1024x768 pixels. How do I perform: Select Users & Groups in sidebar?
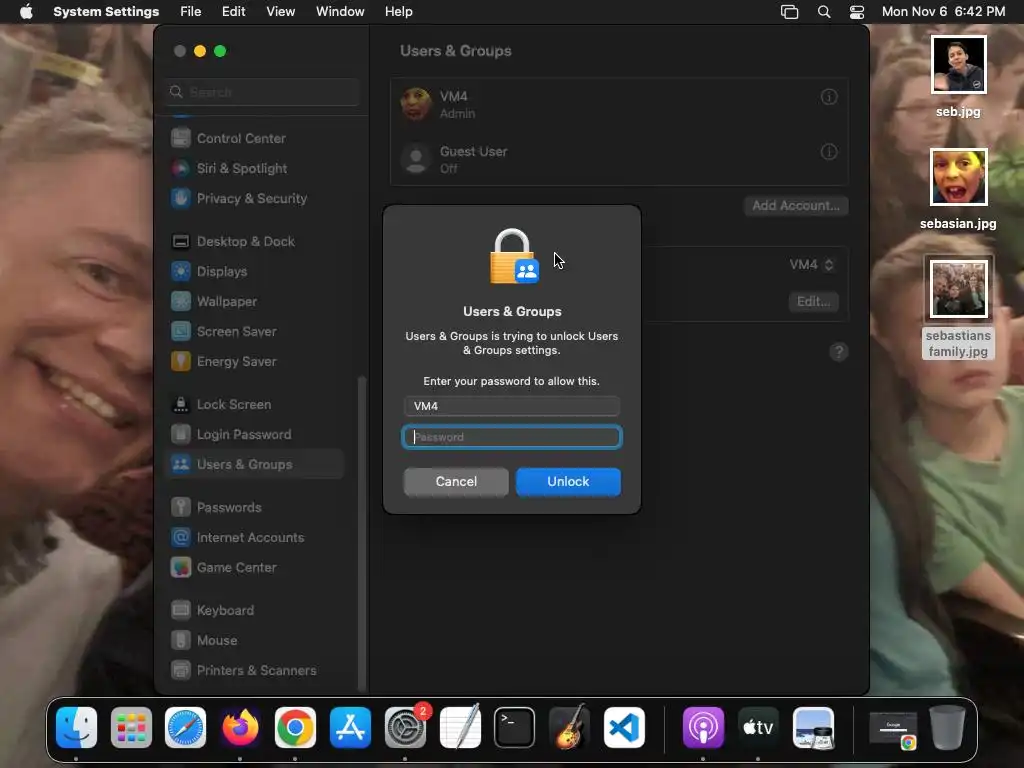point(255,464)
